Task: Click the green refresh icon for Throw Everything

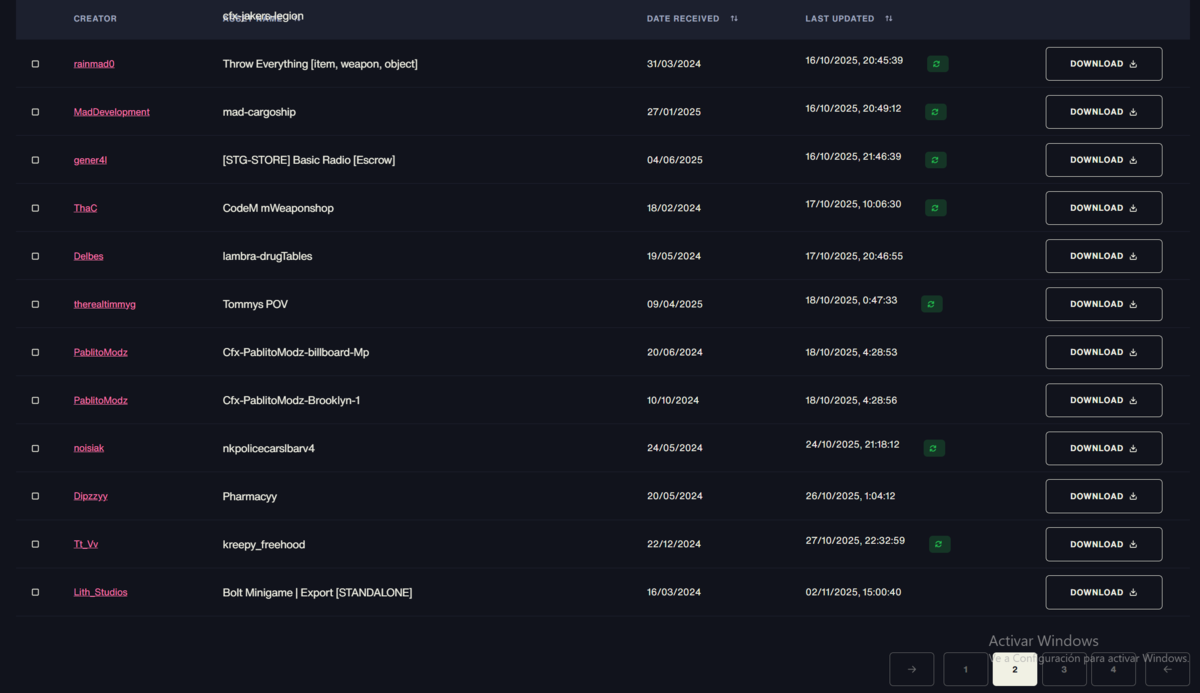Action: [937, 64]
